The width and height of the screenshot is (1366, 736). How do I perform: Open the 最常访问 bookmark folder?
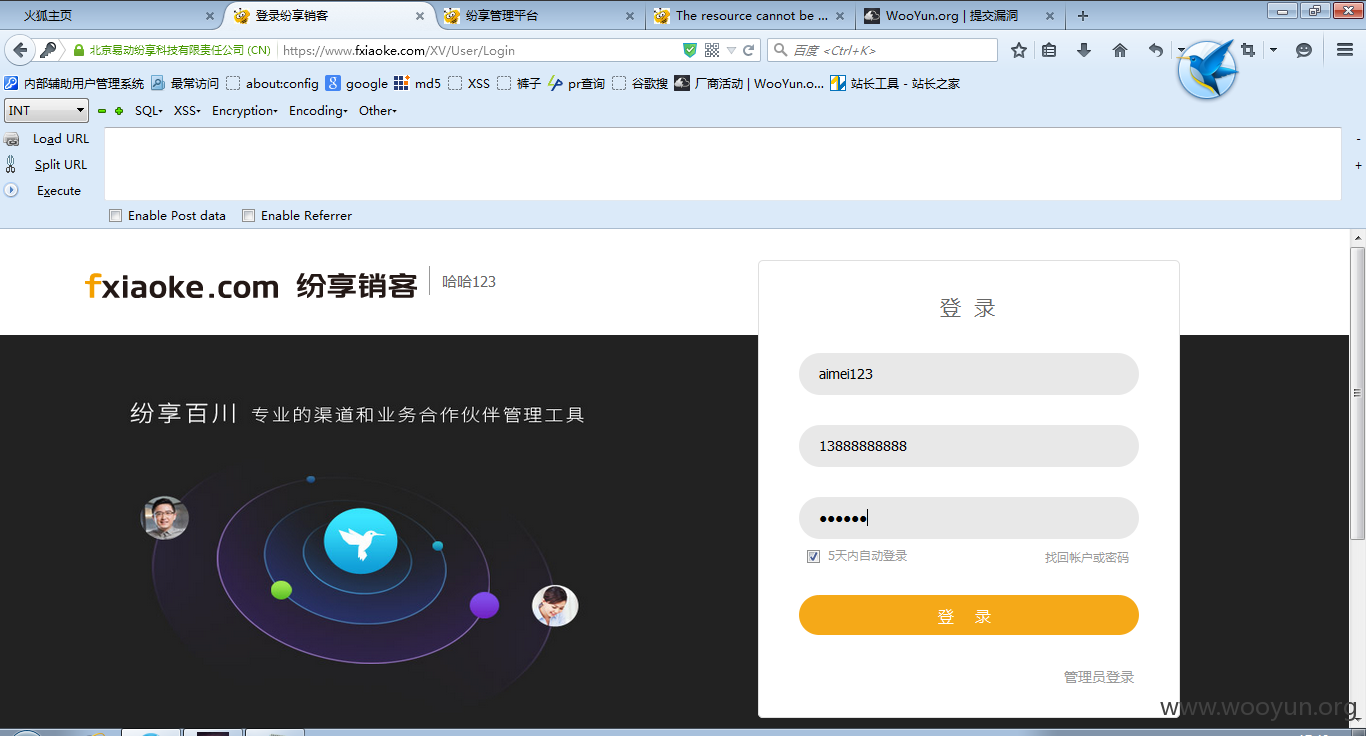pos(185,84)
